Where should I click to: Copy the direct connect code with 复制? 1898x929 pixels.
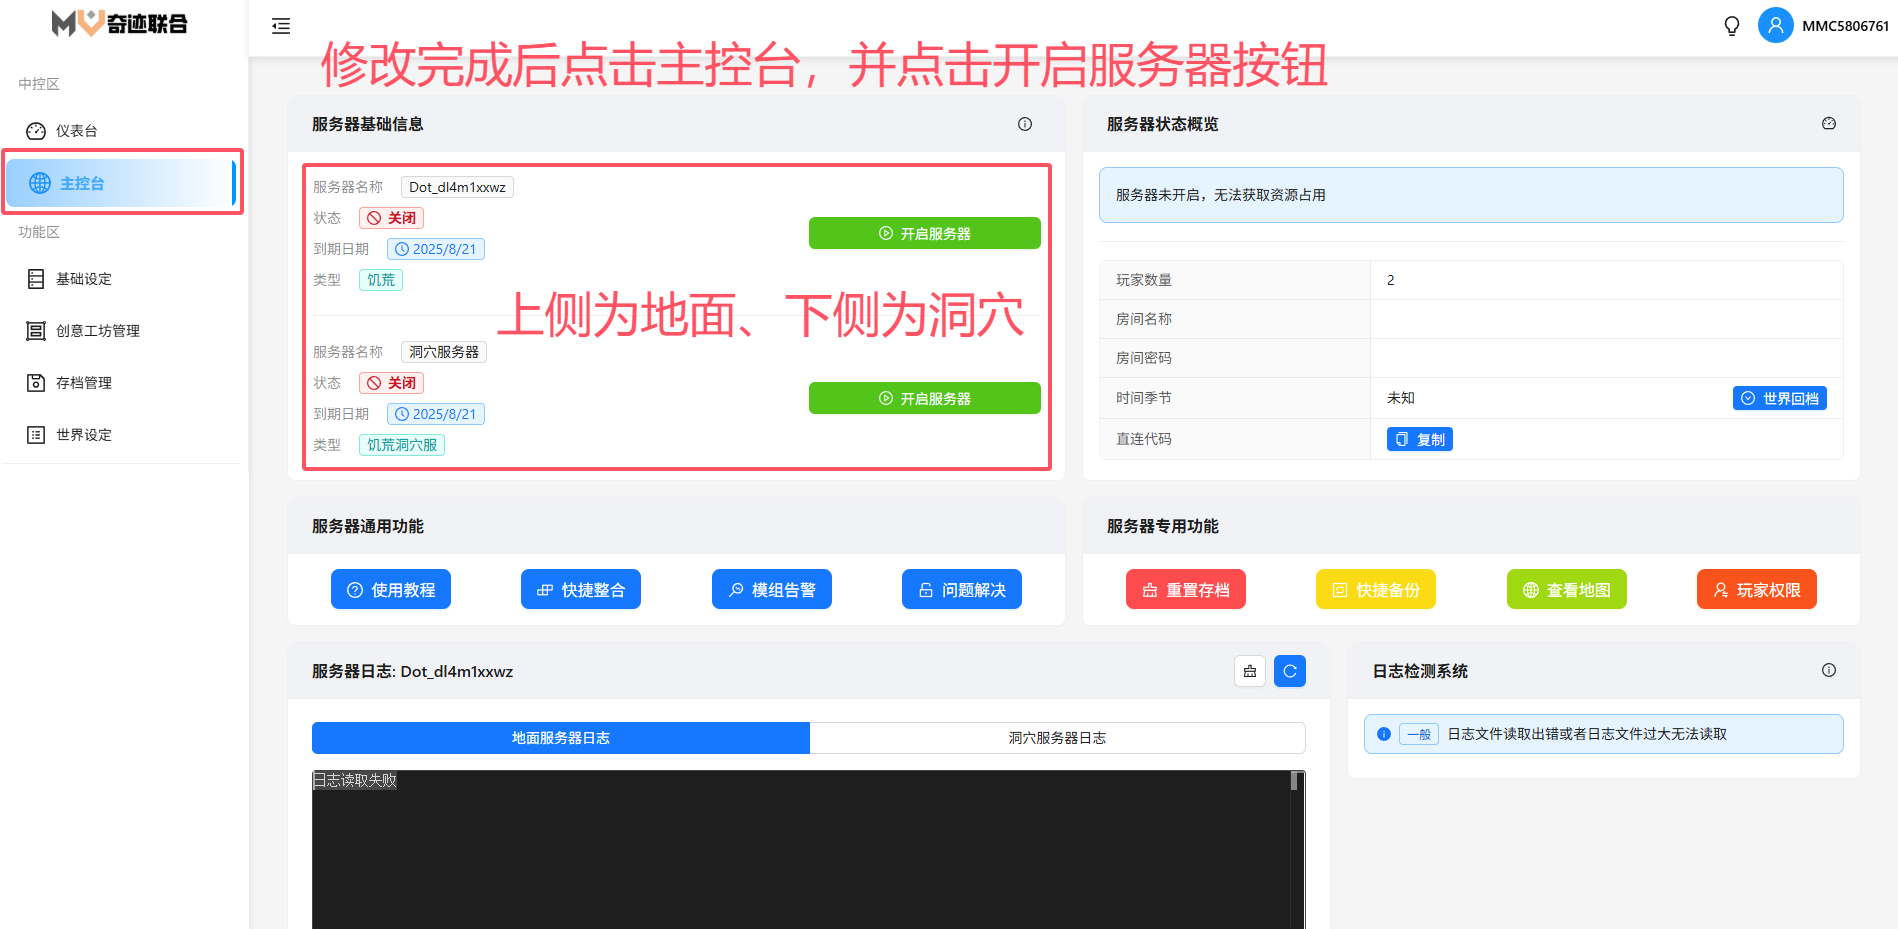(x=1419, y=439)
